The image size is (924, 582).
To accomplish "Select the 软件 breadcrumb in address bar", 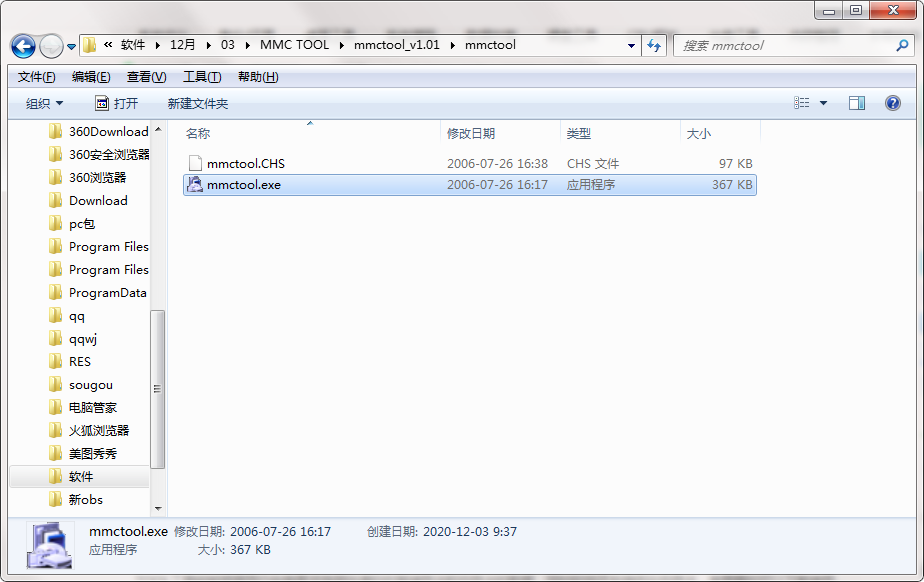I will point(133,45).
